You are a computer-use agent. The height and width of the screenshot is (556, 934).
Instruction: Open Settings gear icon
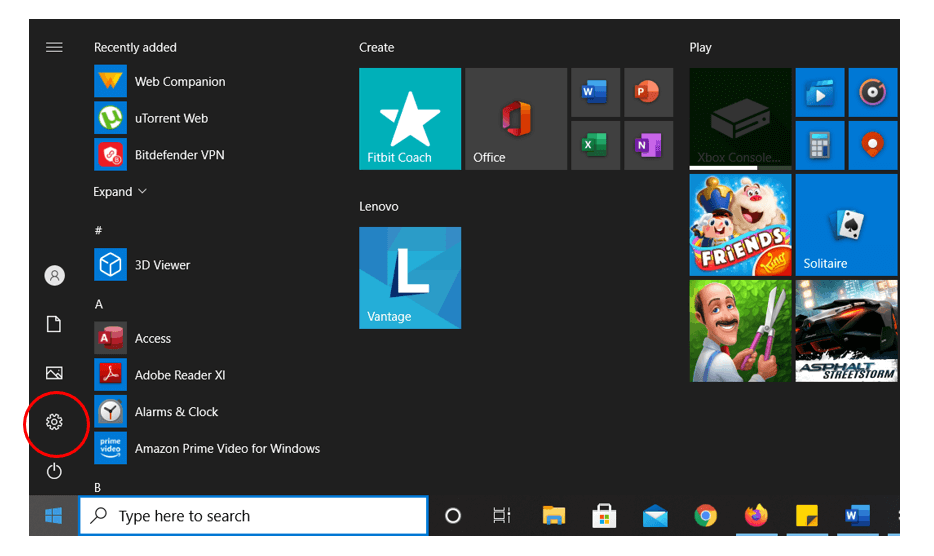click(x=54, y=422)
